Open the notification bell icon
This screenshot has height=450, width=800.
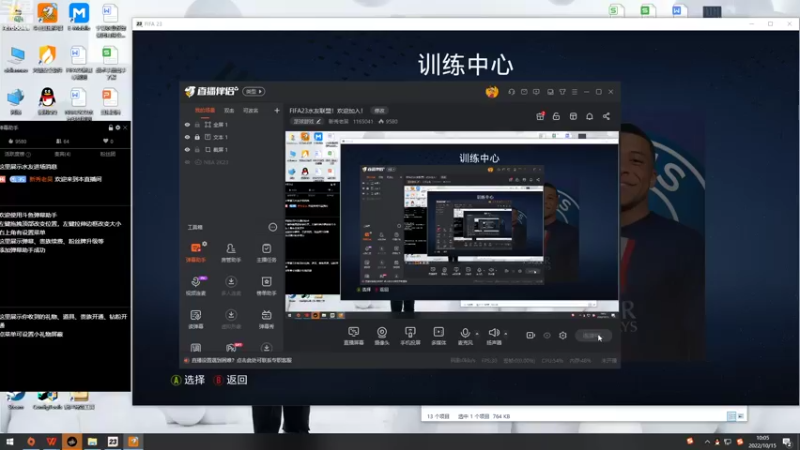(589, 116)
